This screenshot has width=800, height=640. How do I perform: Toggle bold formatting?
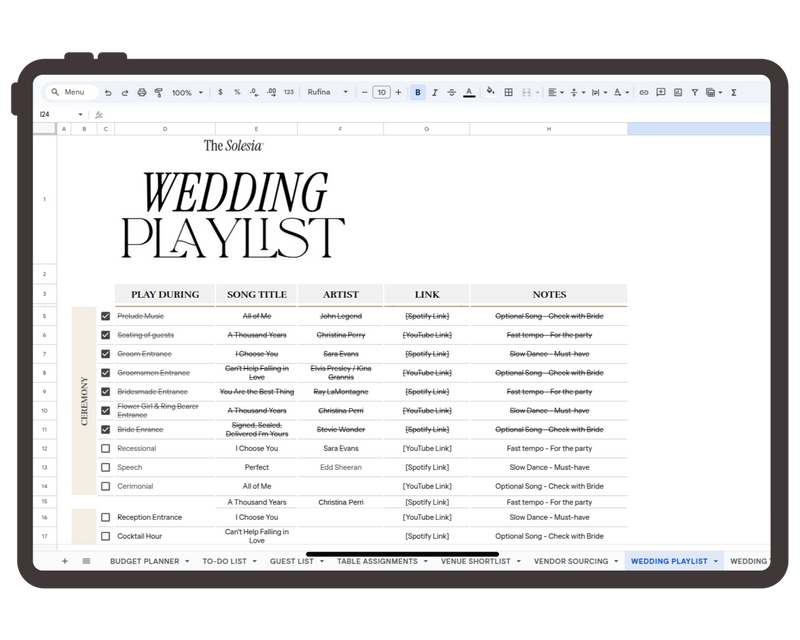coord(418,92)
